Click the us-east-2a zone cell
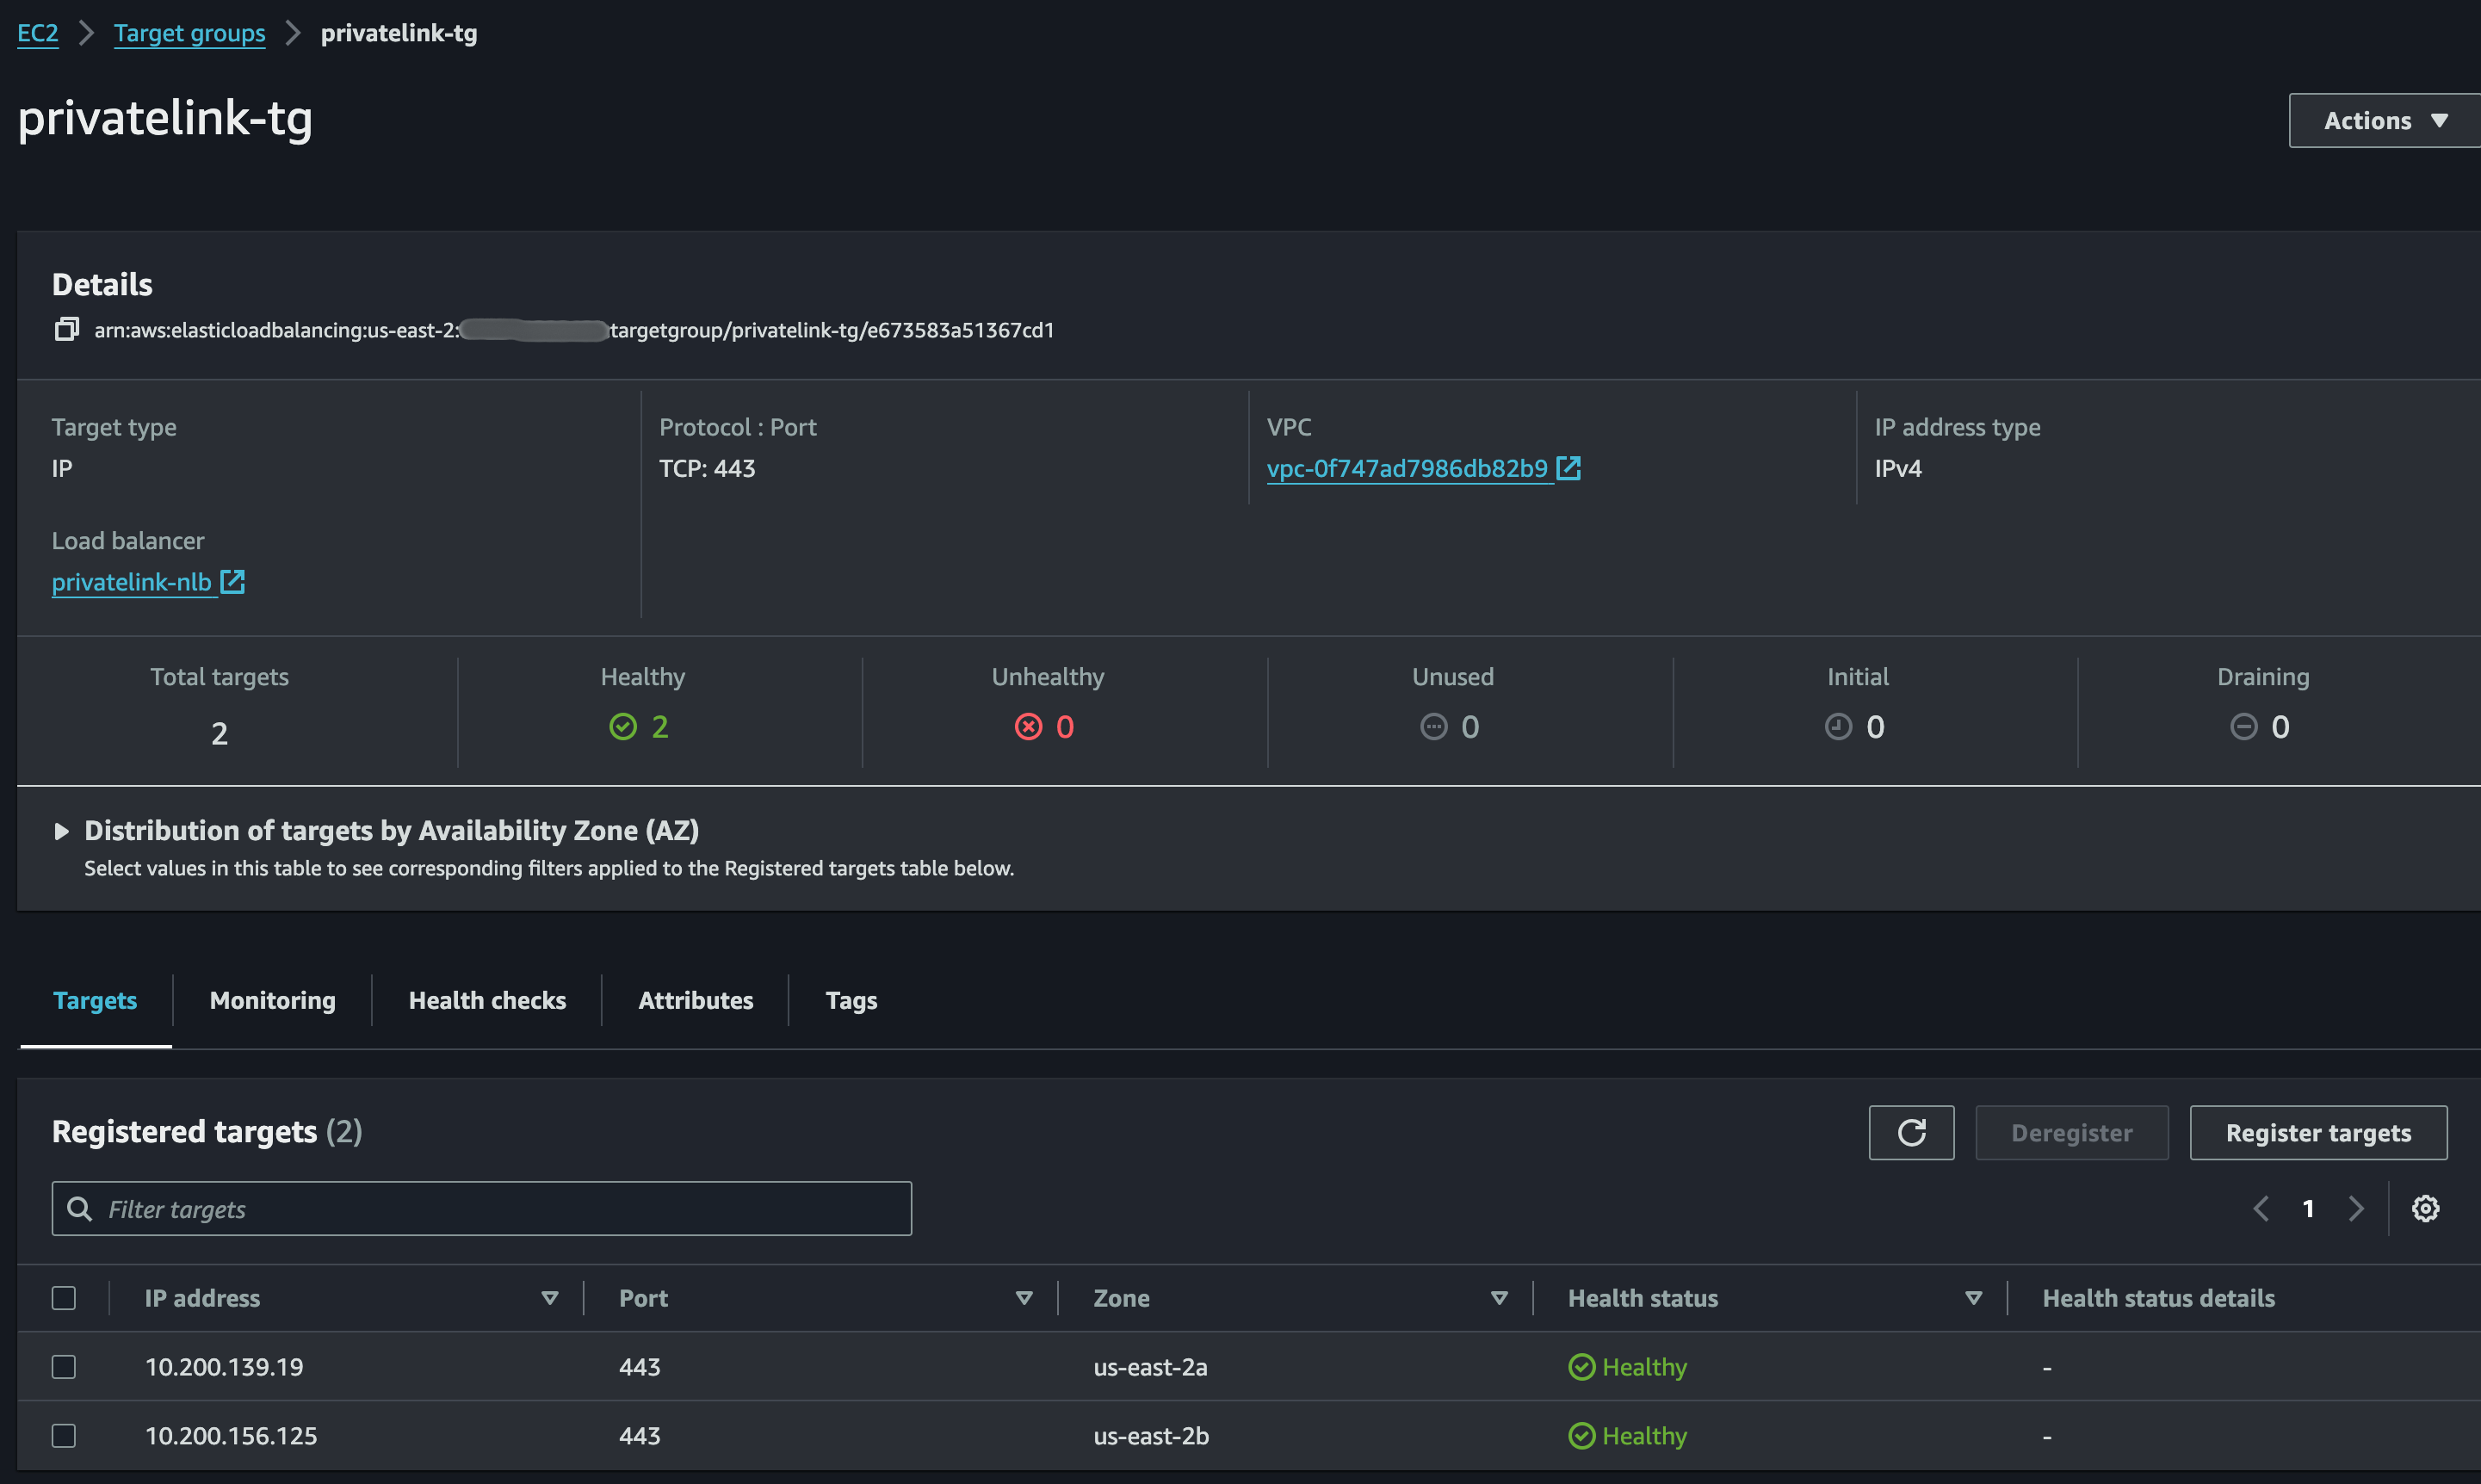 pos(1150,1366)
